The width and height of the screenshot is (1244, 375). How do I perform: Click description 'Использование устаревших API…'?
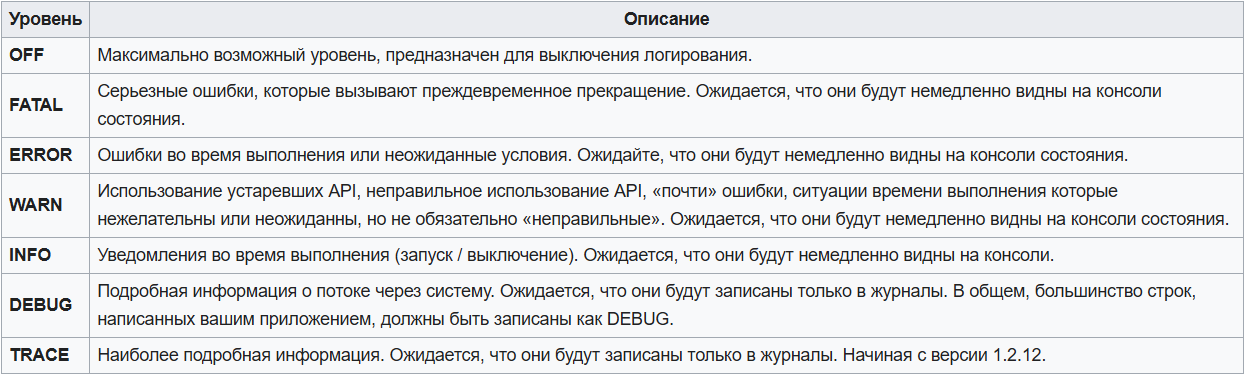666,204
